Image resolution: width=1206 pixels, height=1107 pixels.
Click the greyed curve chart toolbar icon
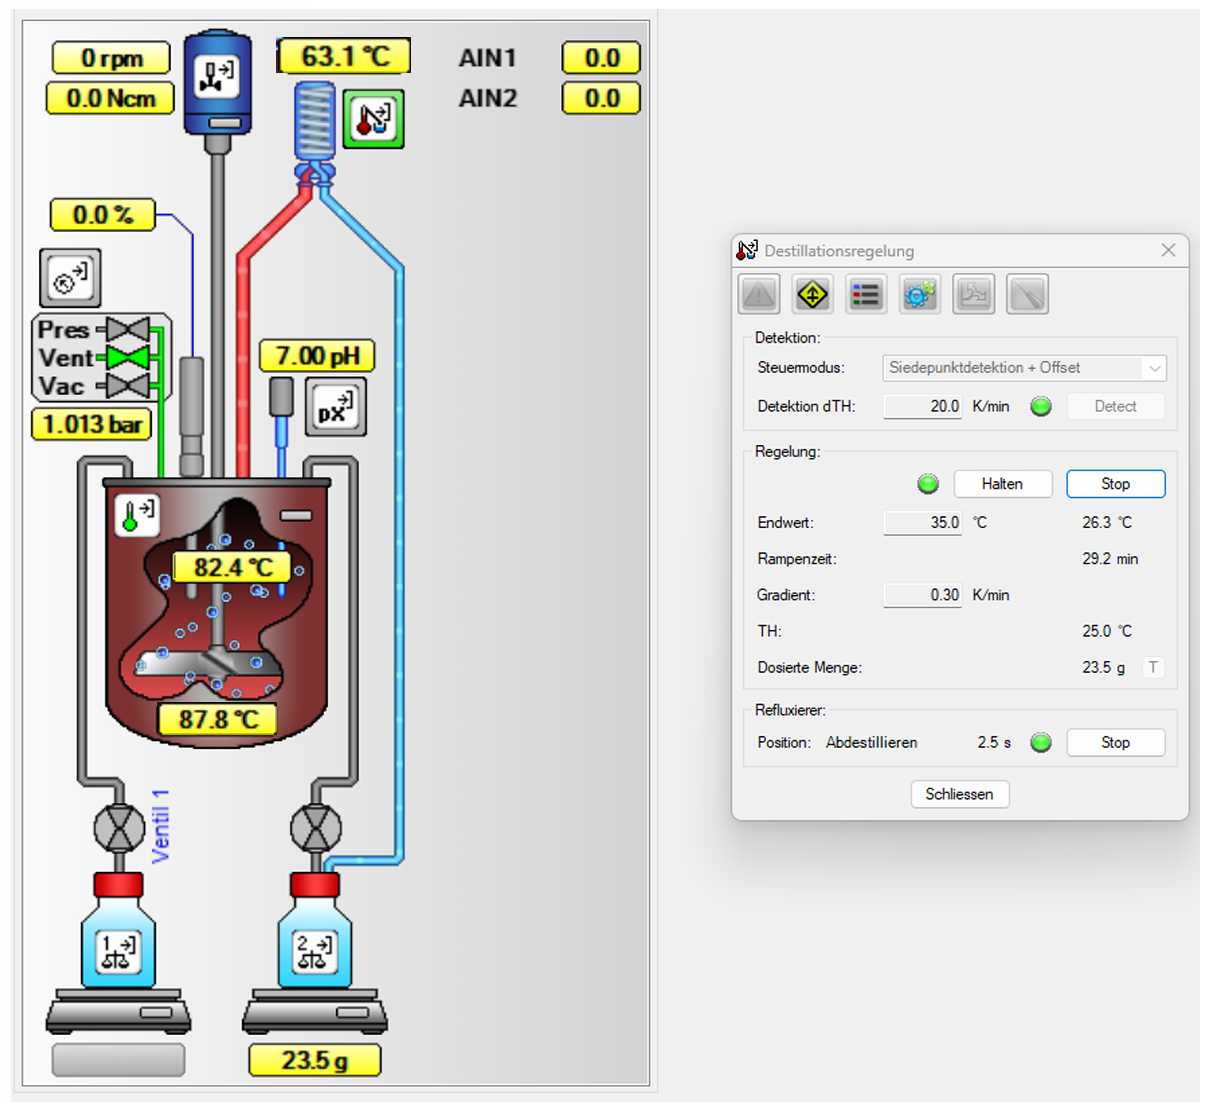tap(974, 295)
